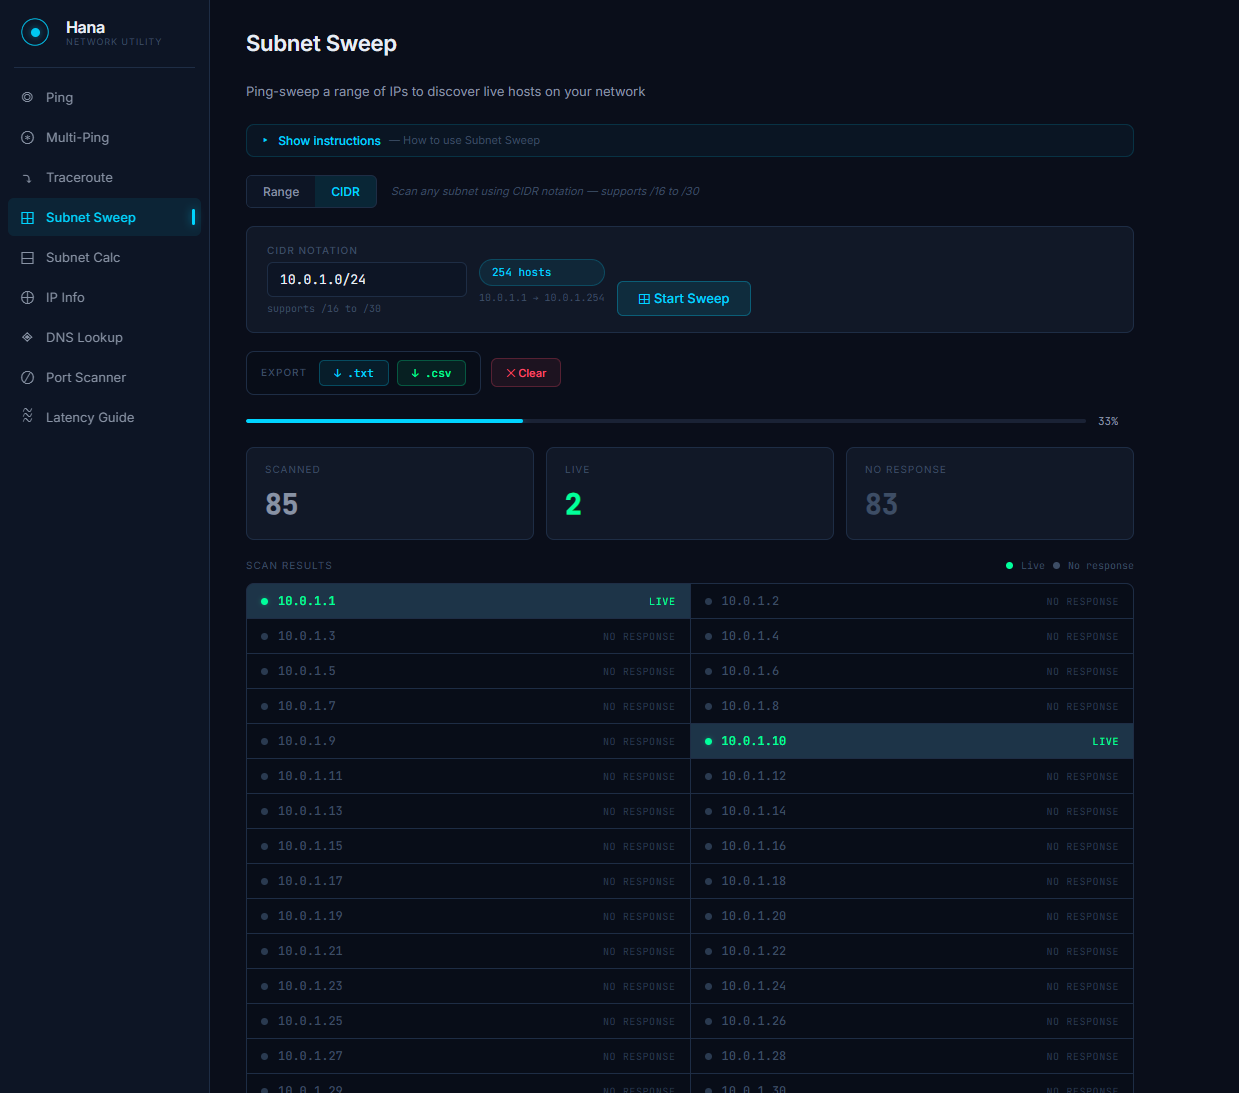The width and height of the screenshot is (1239, 1093).
Task: Click the IP Info globe icon
Action: [27, 297]
